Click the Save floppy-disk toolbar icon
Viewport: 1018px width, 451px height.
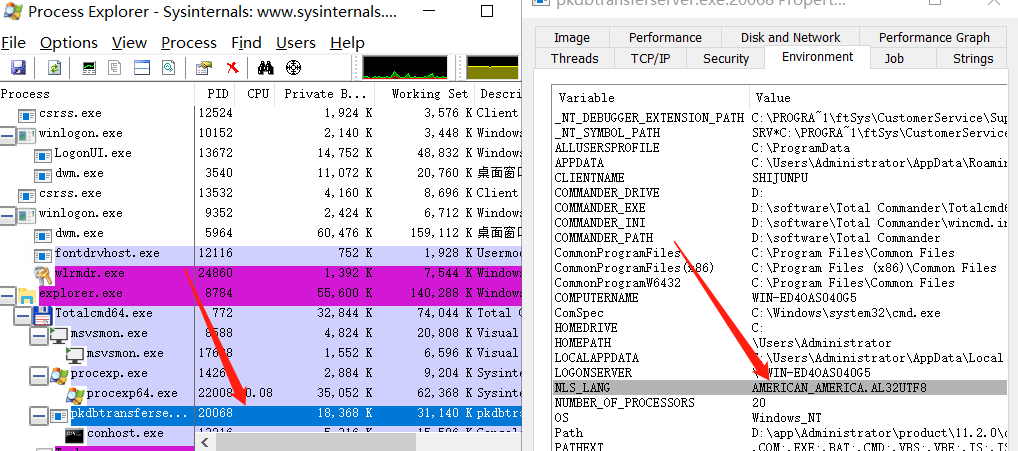[x=18, y=67]
